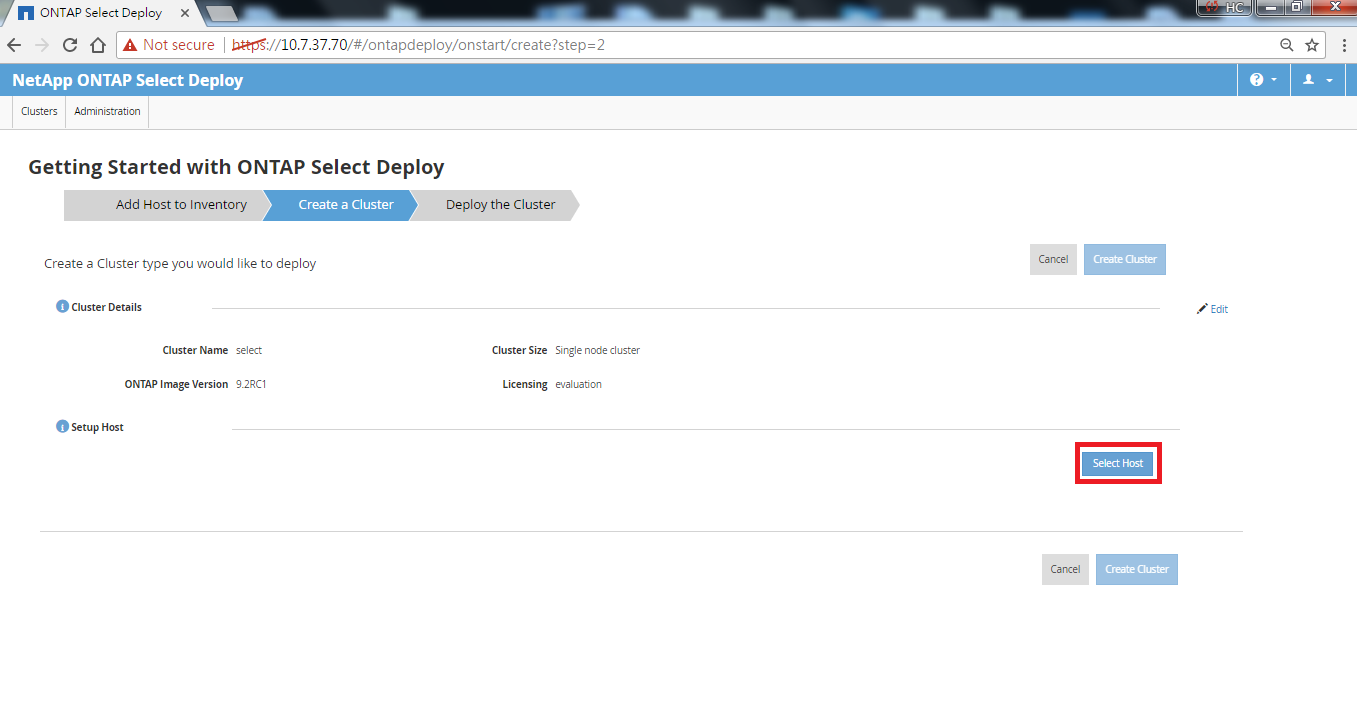Click the Cluster Name label
The height and width of the screenshot is (726, 1357).
[195, 351]
